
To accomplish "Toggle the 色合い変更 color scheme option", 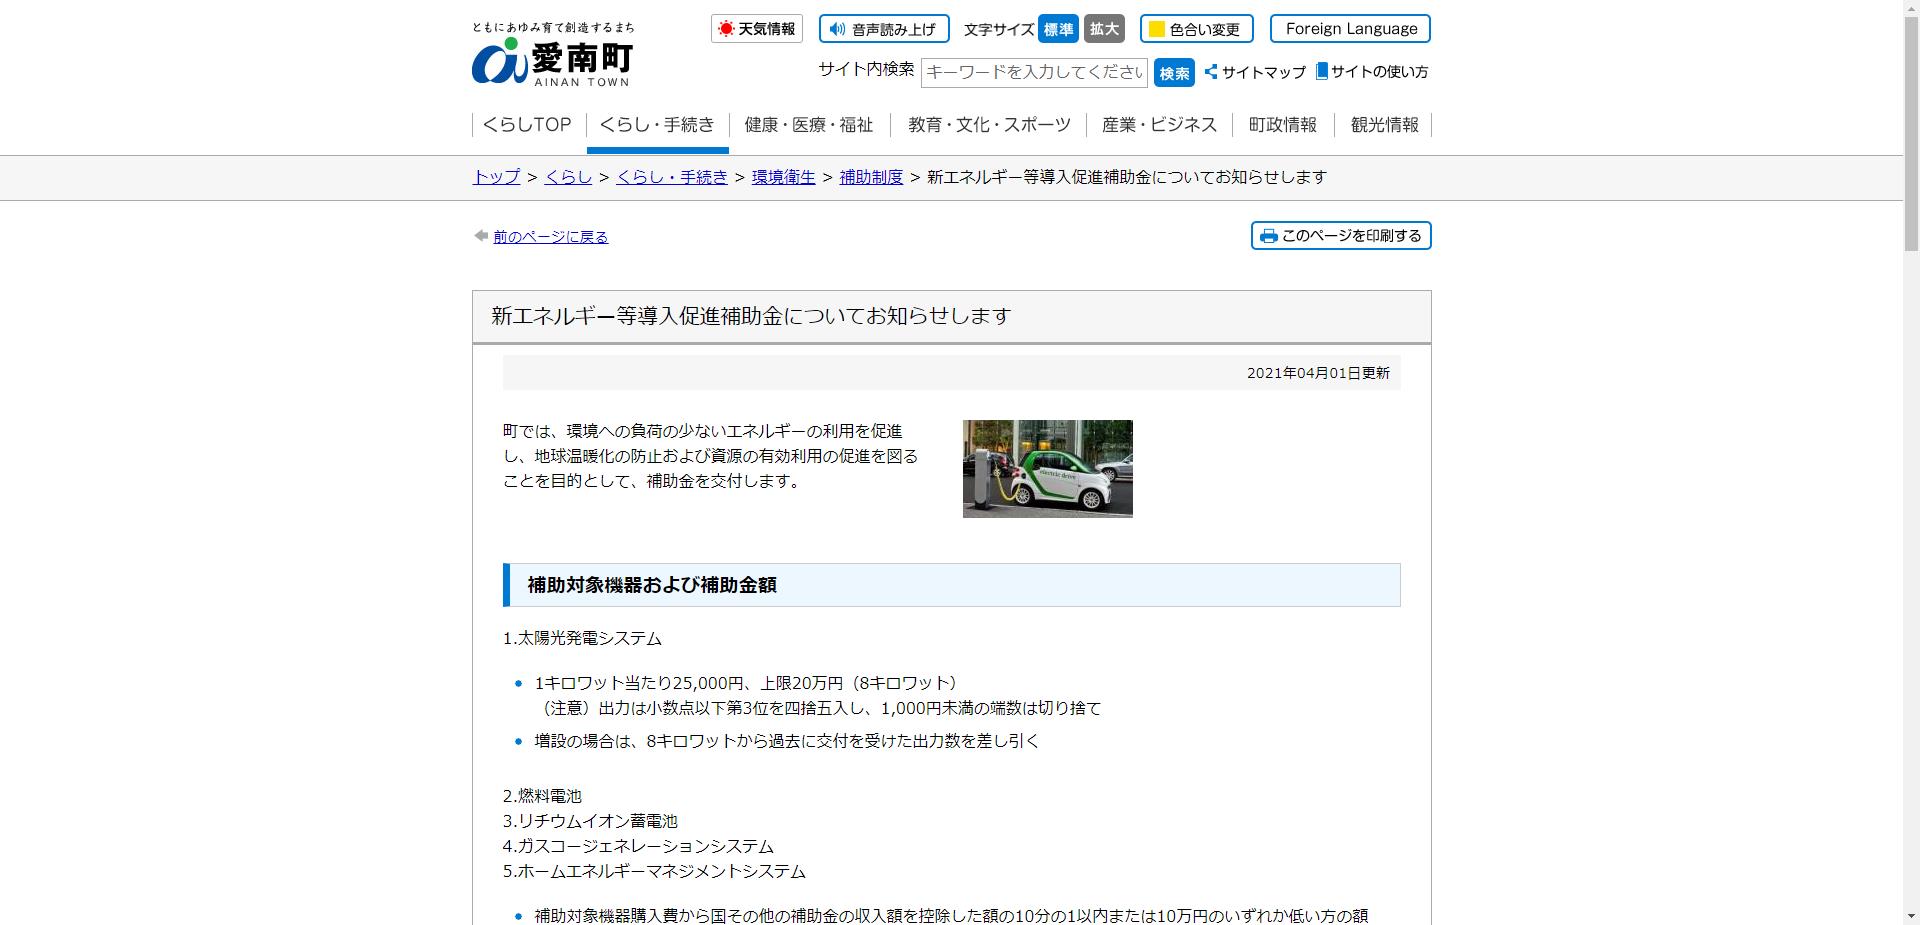I will [x=1197, y=29].
